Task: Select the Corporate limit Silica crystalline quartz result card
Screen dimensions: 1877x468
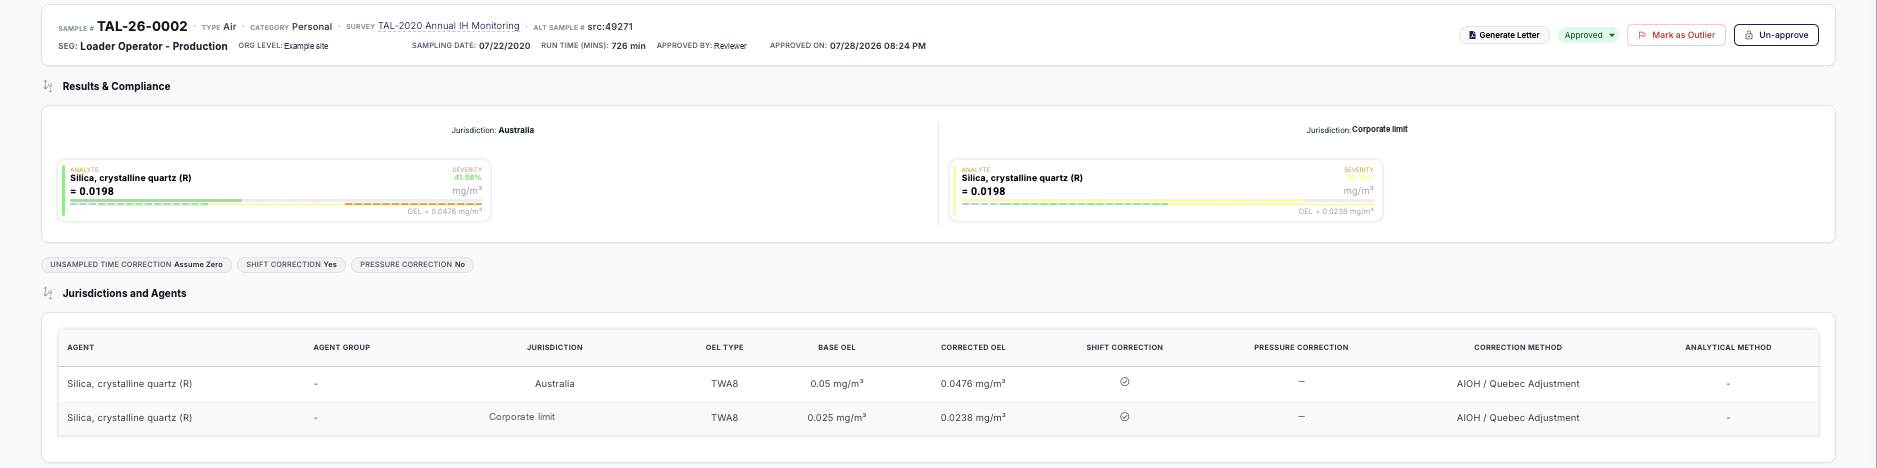Action: pyautogui.click(x=1166, y=190)
